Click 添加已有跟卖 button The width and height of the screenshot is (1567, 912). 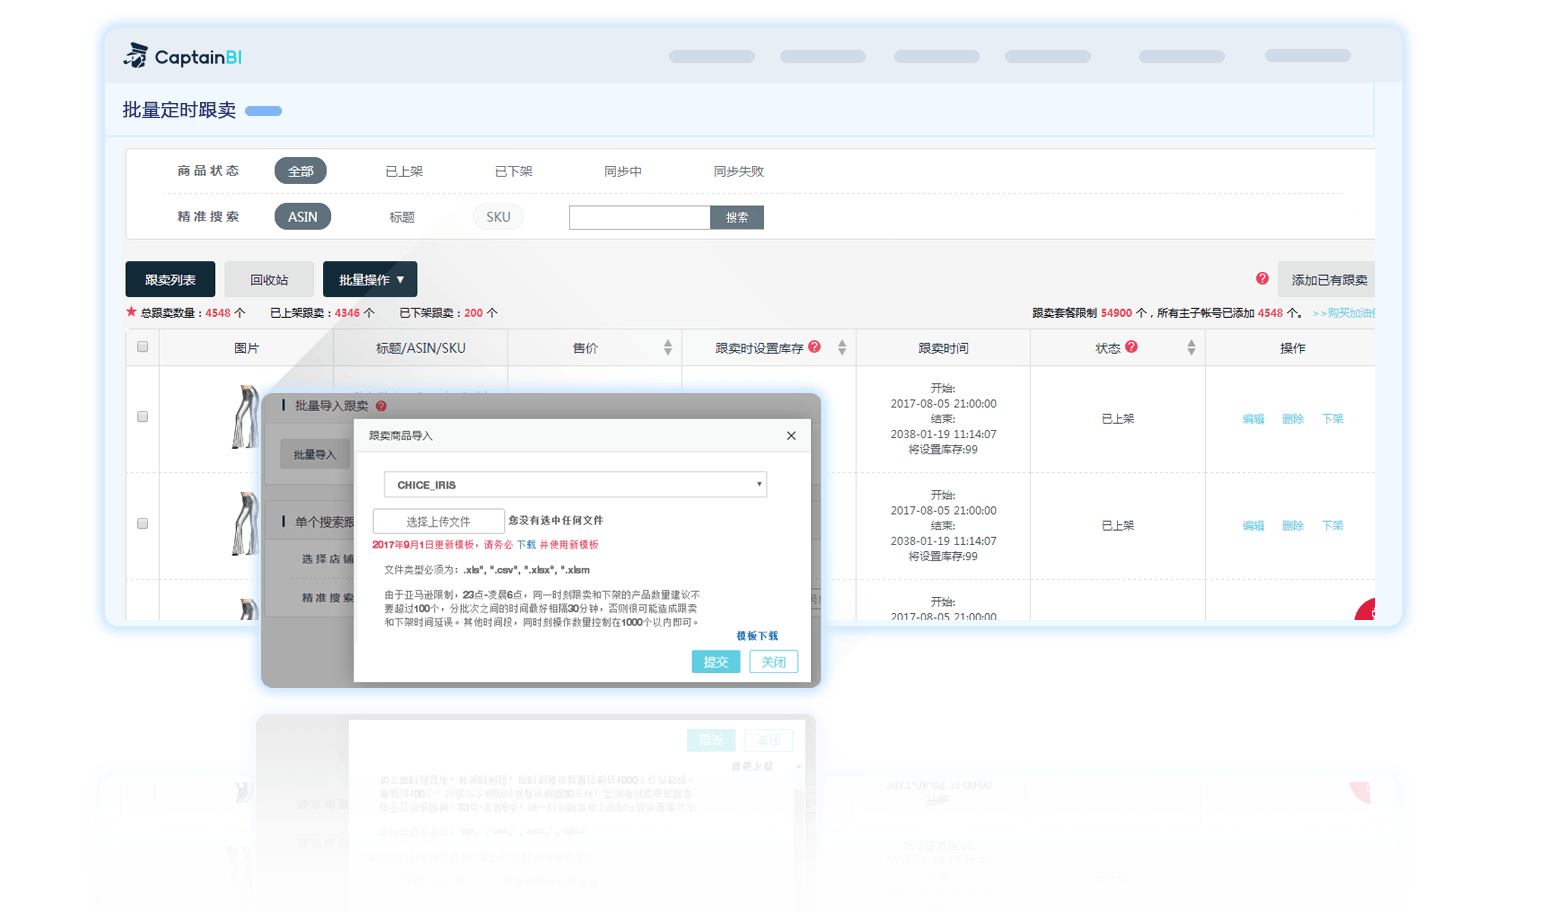1328,279
